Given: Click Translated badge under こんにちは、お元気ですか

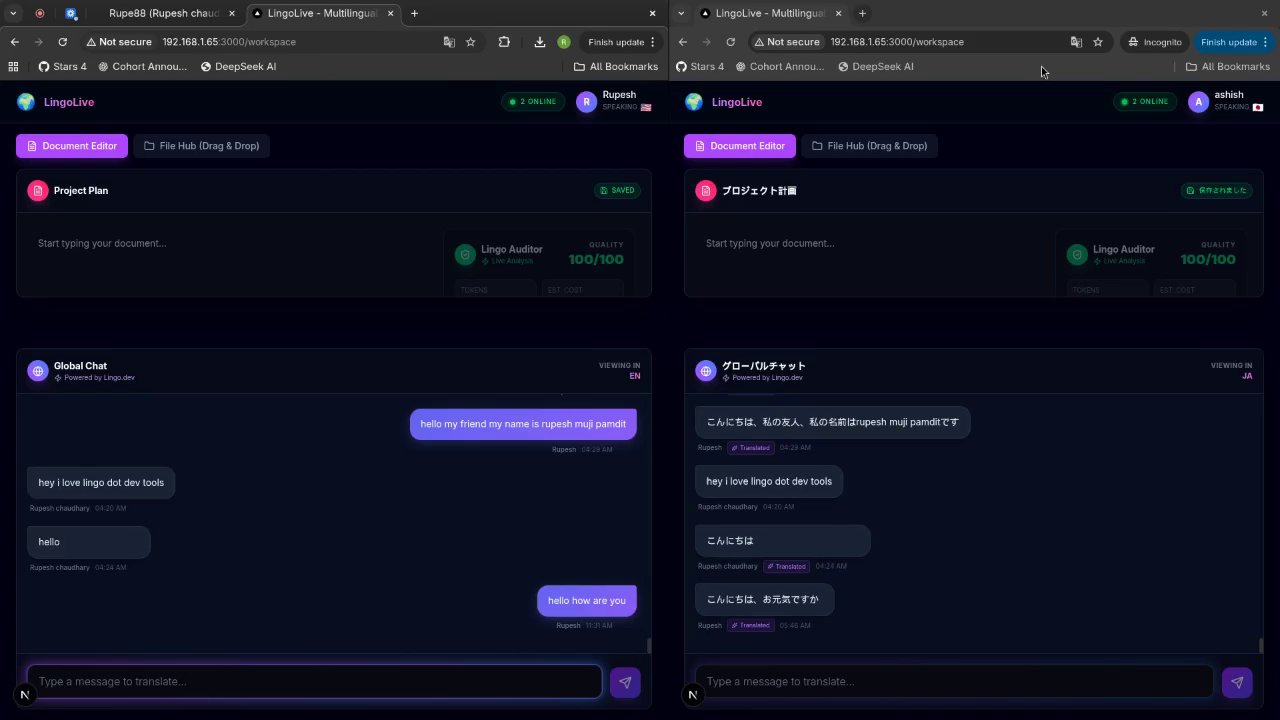Looking at the screenshot, I should point(750,625).
